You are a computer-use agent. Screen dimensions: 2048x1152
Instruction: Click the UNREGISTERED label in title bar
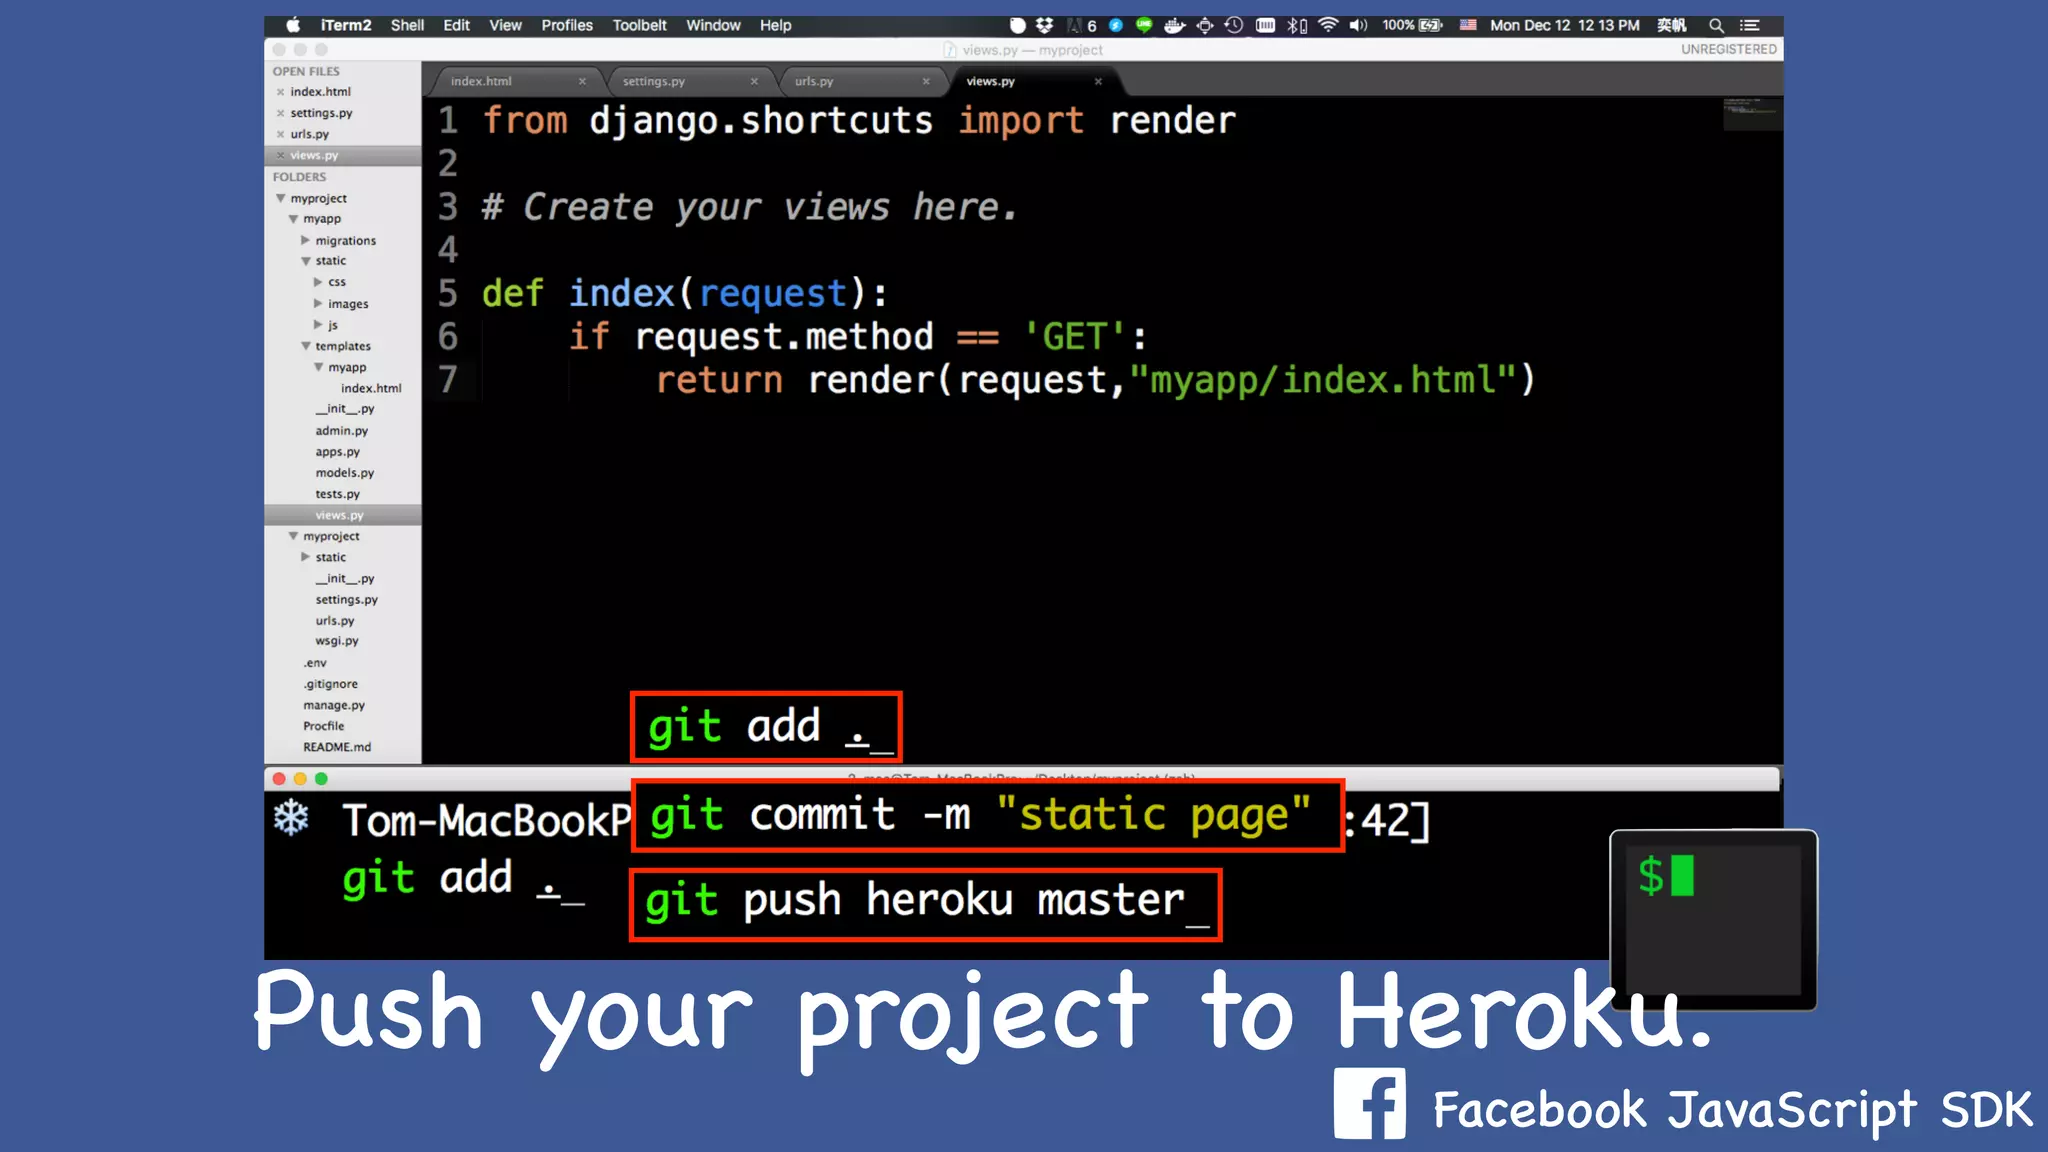coord(1728,49)
